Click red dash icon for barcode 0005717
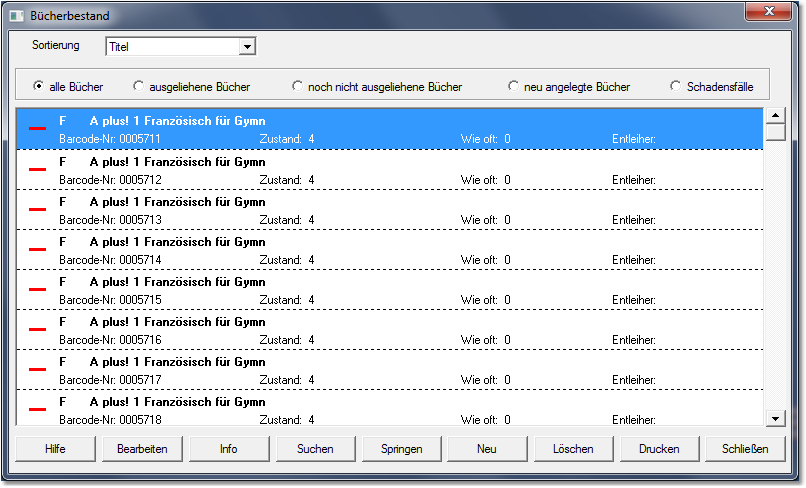Viewport: 806px width, 488px height. tap(37, 370)
